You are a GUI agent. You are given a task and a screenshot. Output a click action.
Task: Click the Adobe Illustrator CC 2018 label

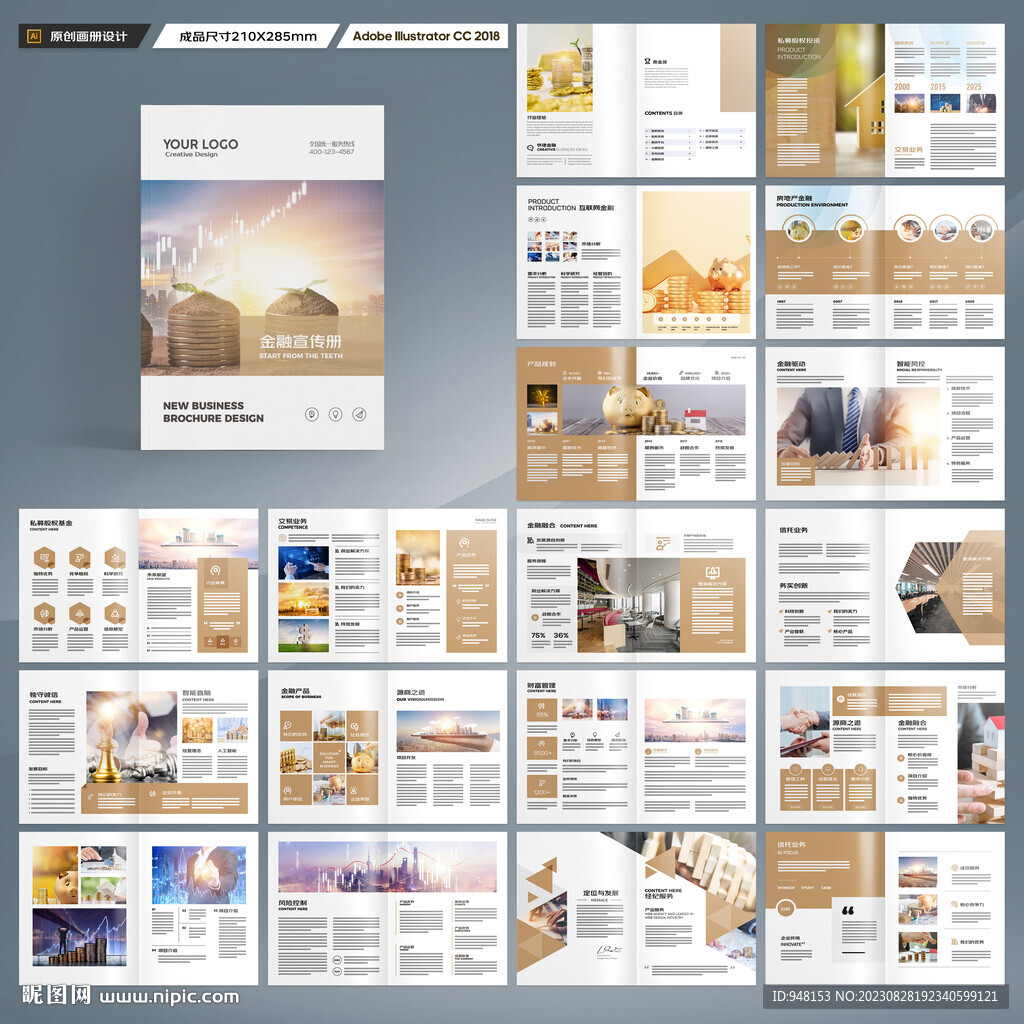pyautogui.click(x=426, y=36)
